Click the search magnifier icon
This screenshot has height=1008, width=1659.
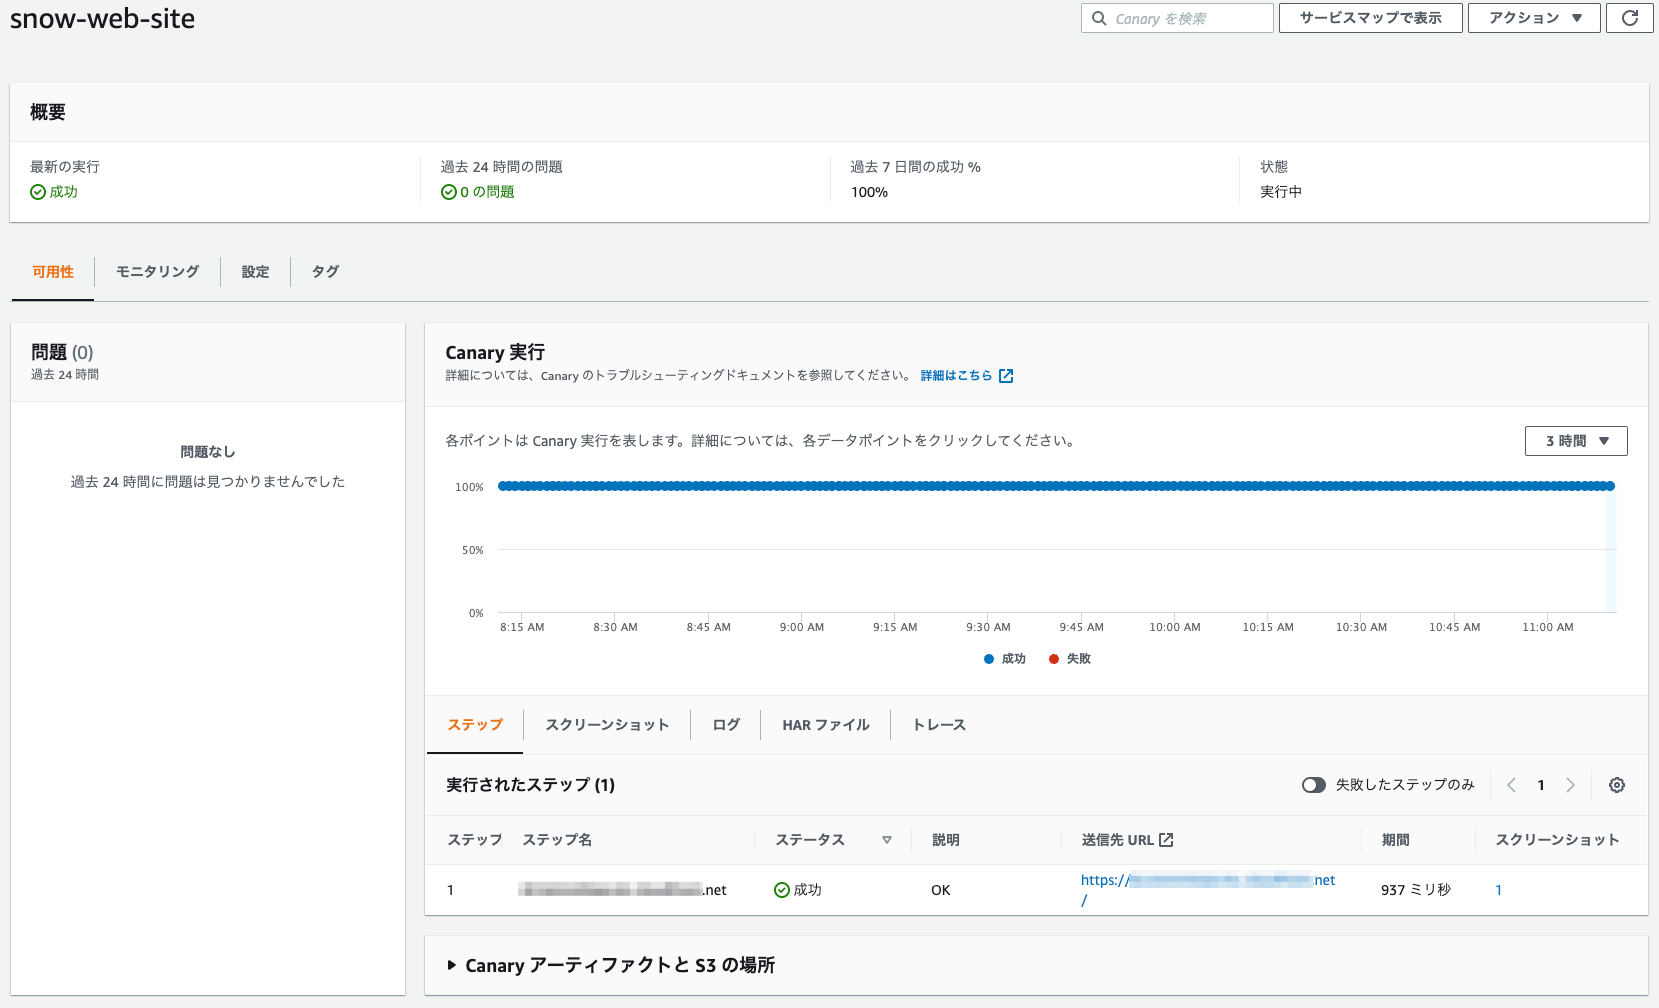(x=1099, y=18)
